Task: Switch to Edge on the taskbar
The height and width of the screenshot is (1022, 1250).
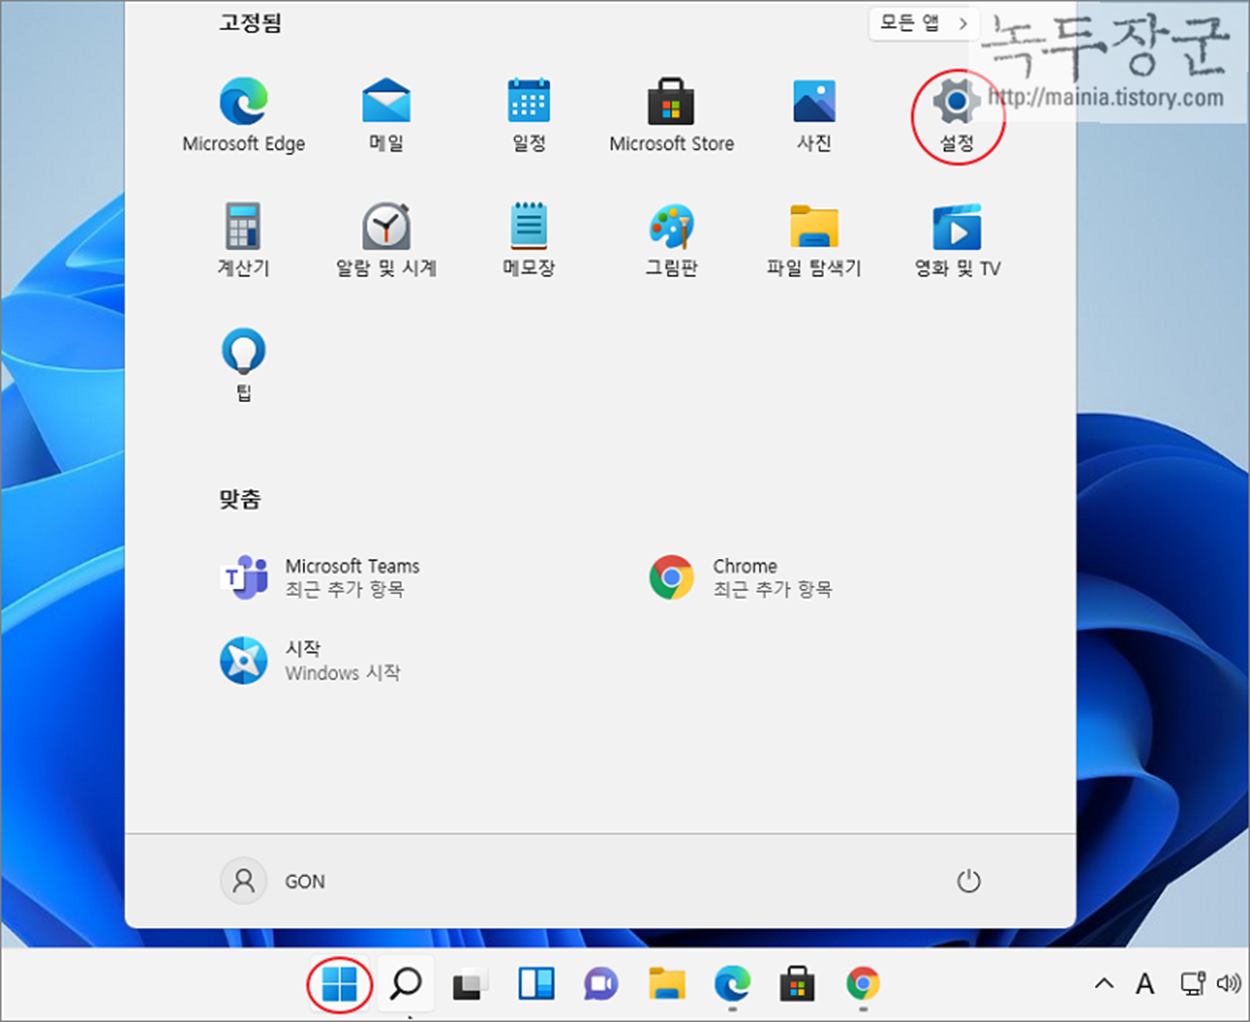Action: pyautogui.click(x=732, y=984)
